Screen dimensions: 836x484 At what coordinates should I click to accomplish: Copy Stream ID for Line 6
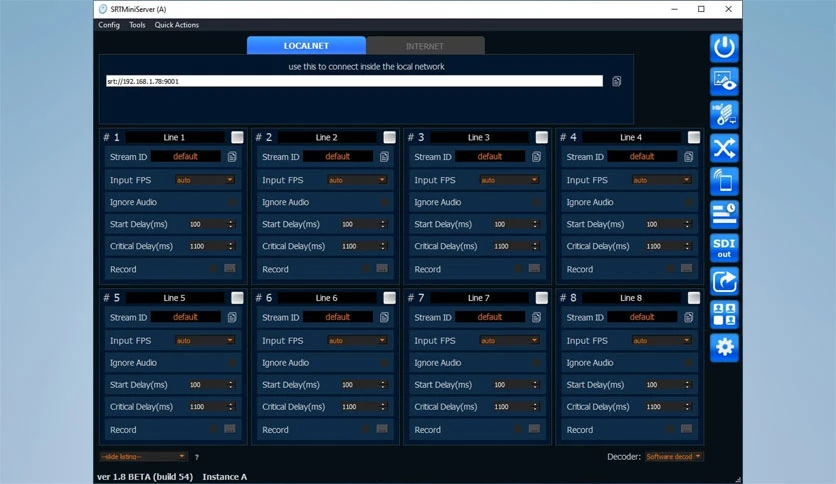384,317
